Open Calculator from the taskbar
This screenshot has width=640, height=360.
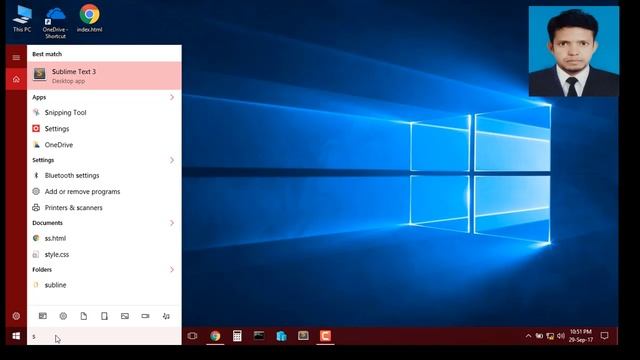pos(237,336)
